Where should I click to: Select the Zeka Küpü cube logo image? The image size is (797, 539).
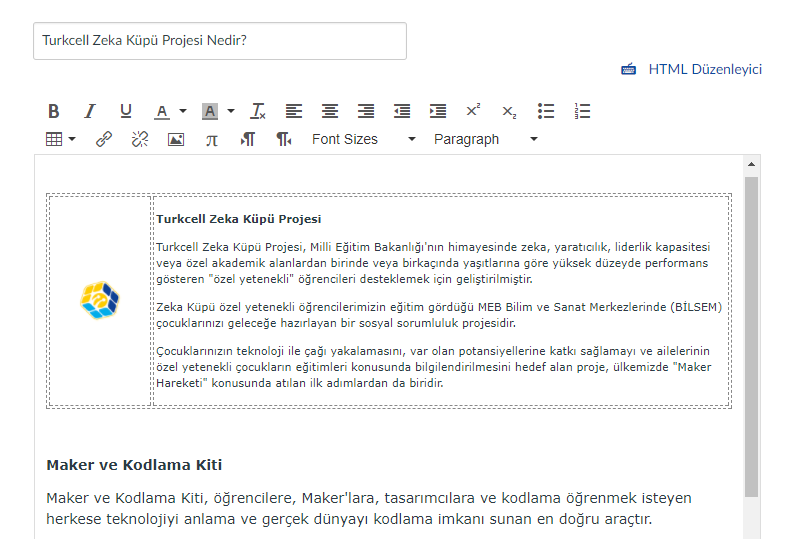pos(100,300)
